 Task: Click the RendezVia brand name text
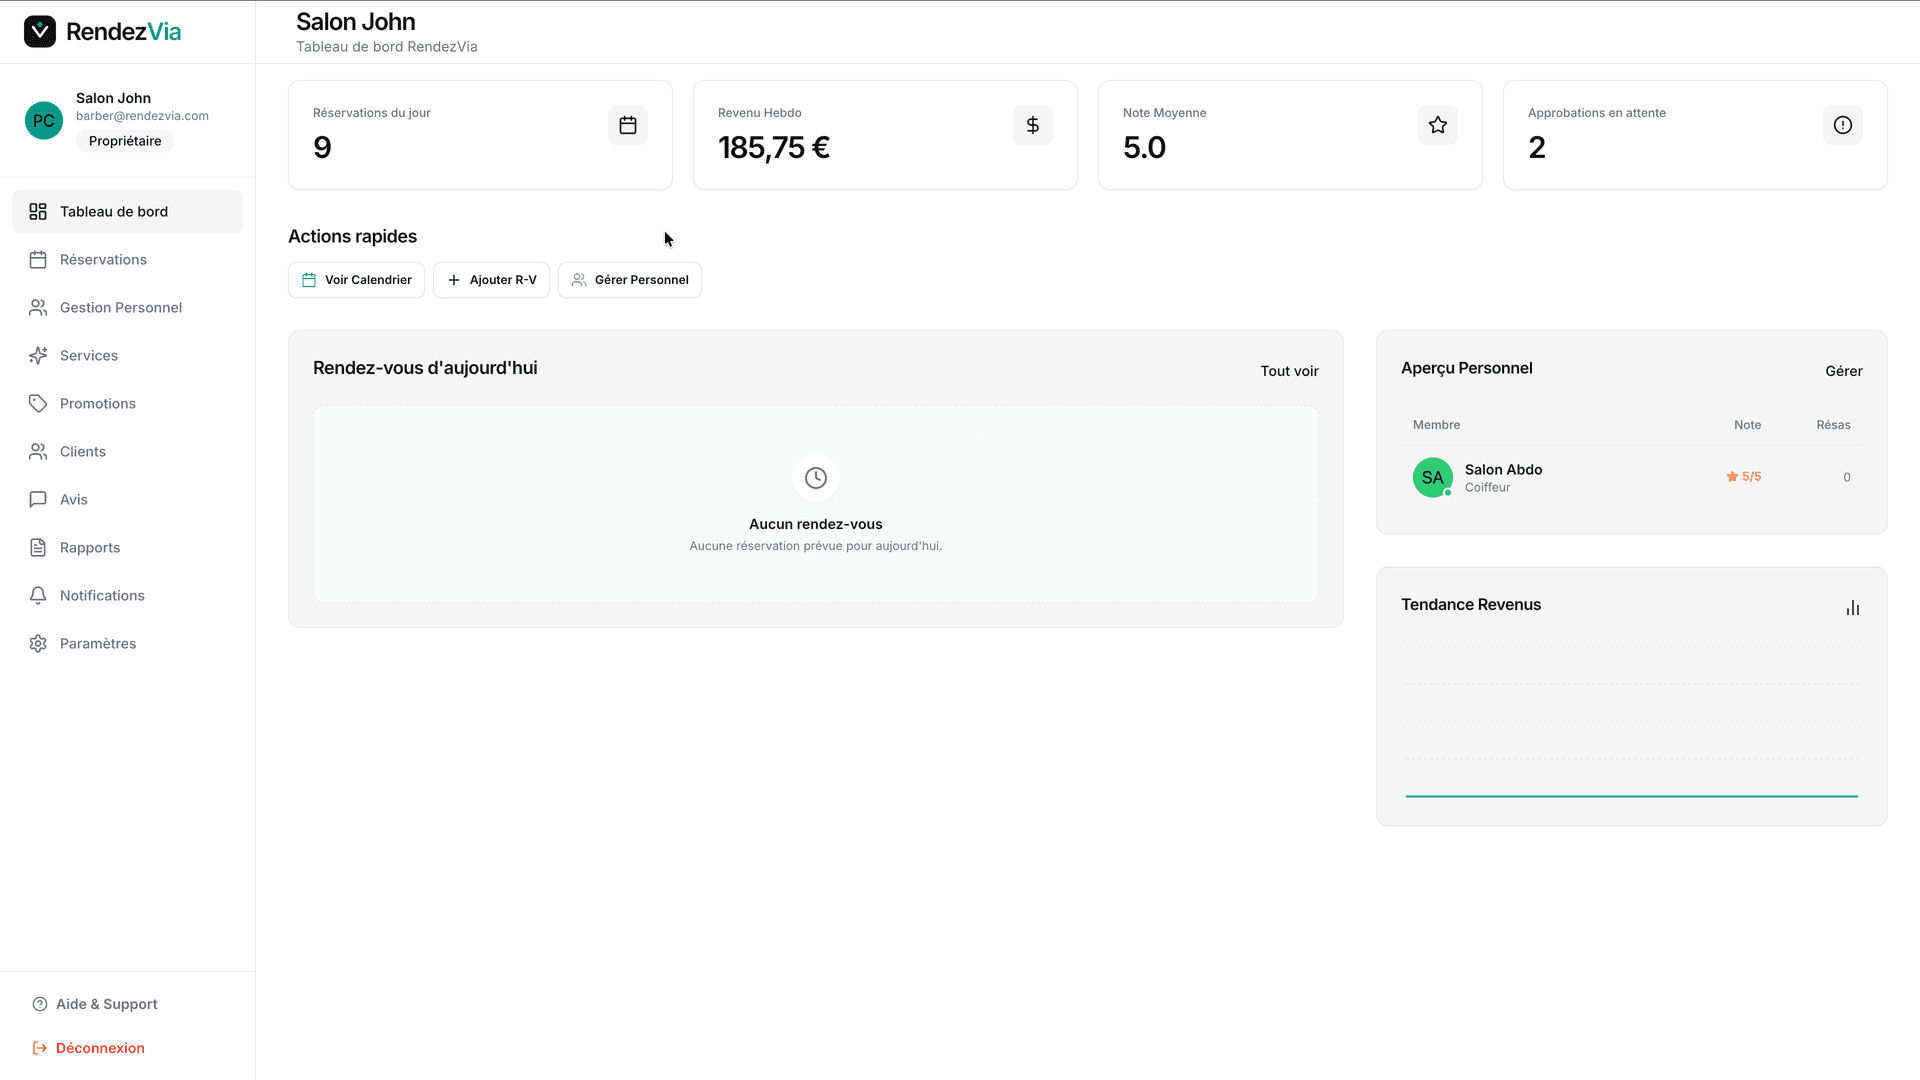click(x=123, y=32)
